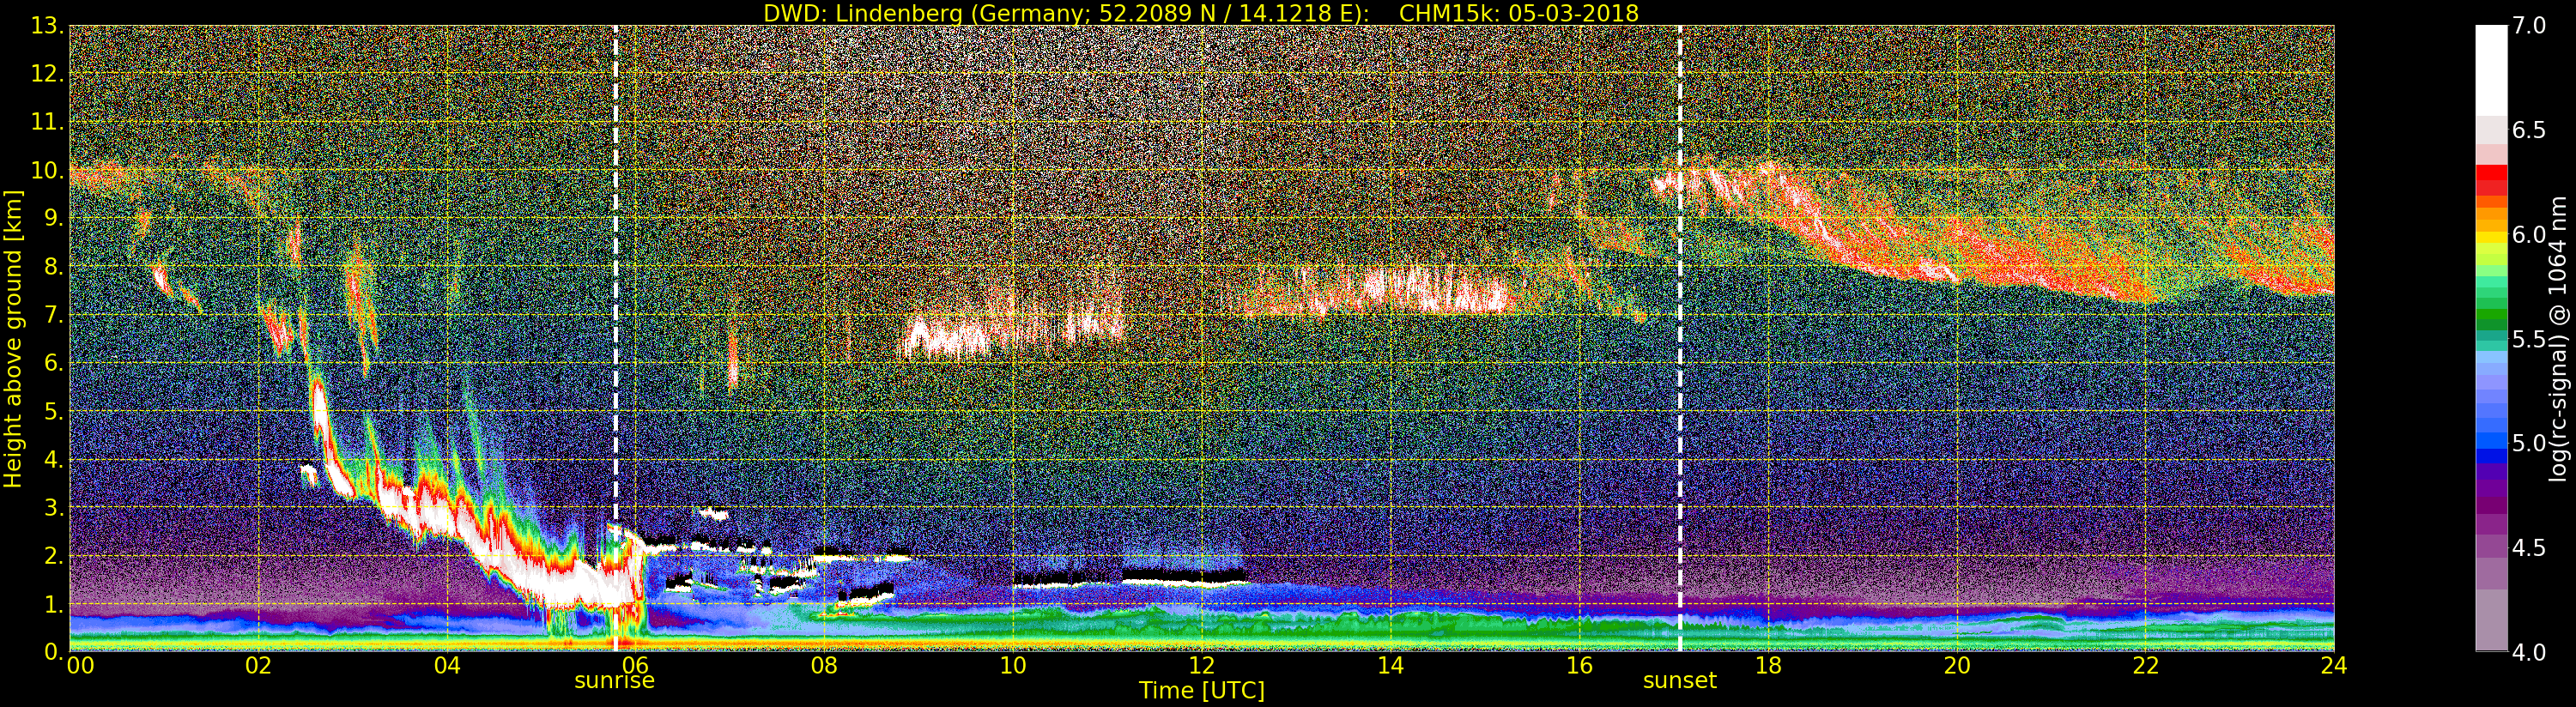Click the 'sunrise' label below the axis

(614, 681)
